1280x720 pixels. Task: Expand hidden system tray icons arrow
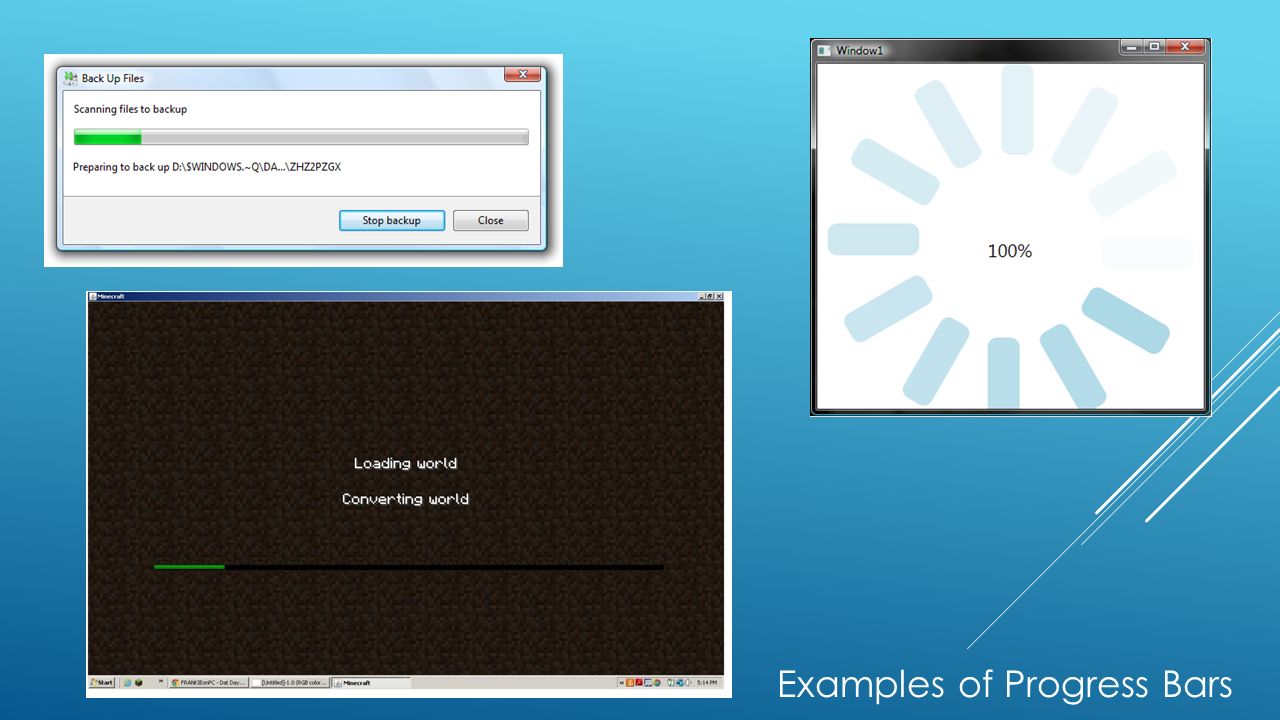point(621,682)
